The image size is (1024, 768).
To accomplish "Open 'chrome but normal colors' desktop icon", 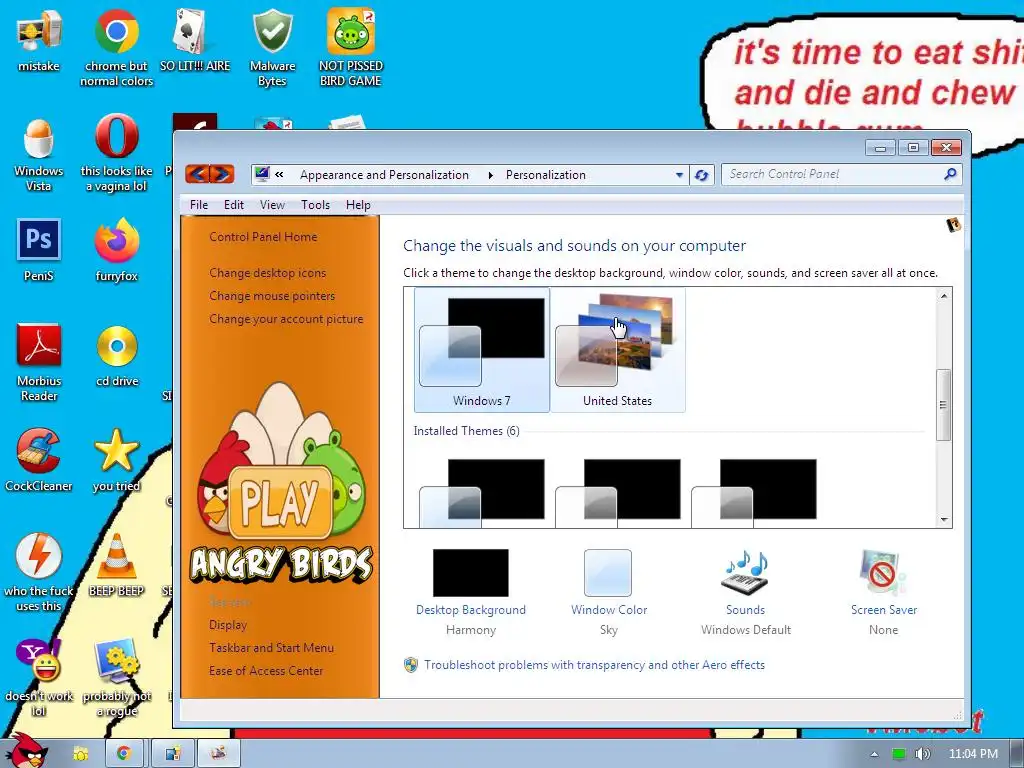I will [x=116, y=47].
